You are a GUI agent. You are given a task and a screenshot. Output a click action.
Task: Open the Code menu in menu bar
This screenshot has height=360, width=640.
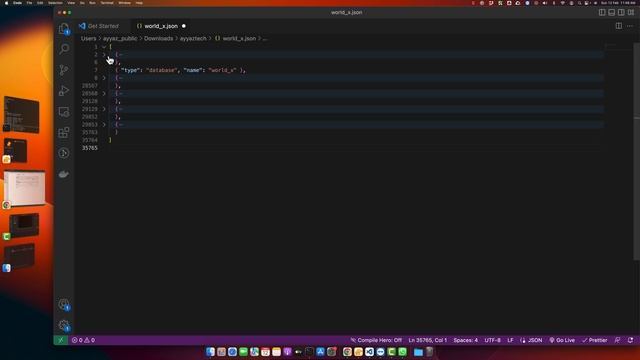[x=17, y=2]
